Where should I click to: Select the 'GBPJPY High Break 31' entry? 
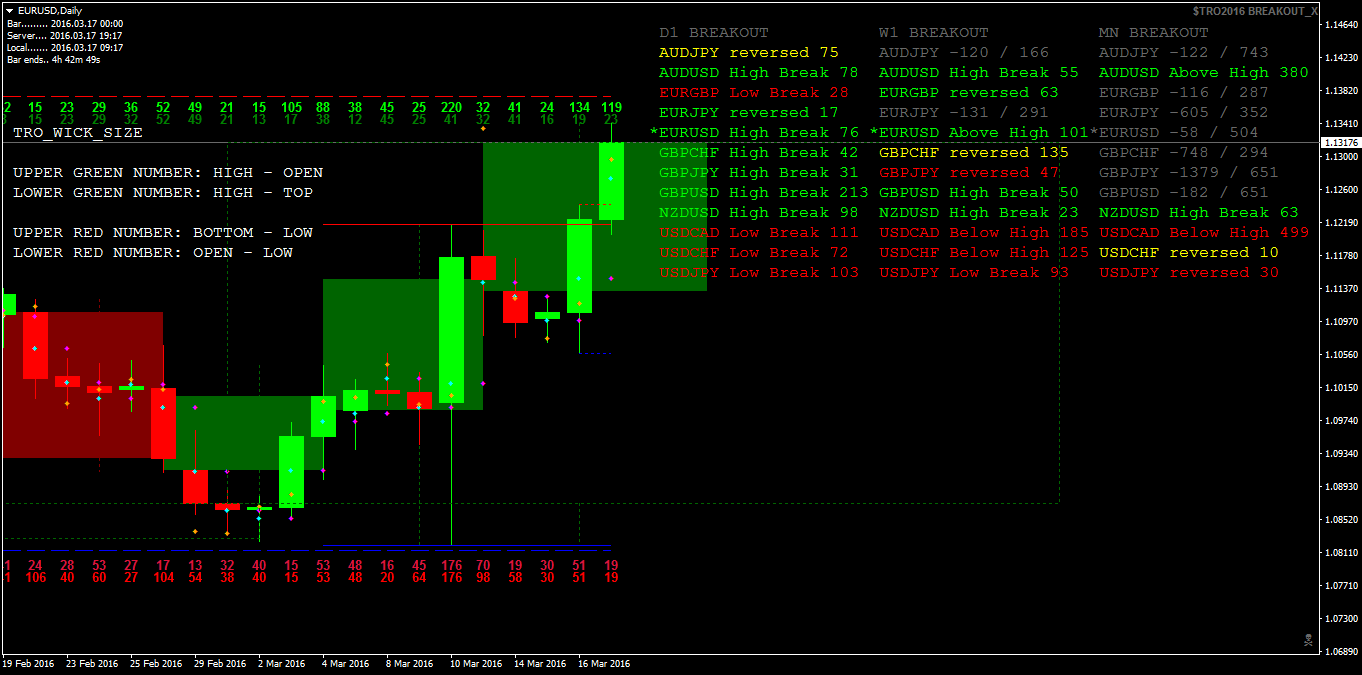[759, 173]
